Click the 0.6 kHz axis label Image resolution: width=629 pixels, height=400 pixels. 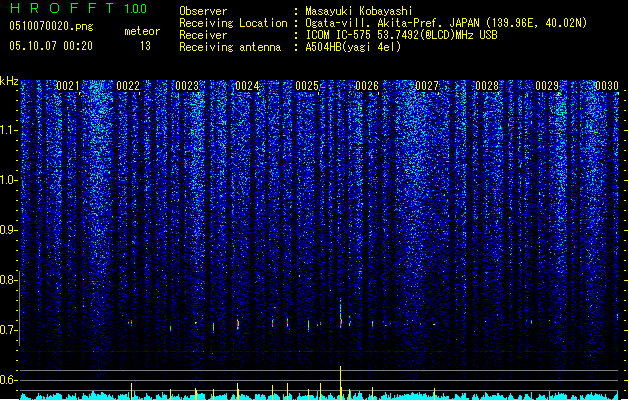click(8, 380)
